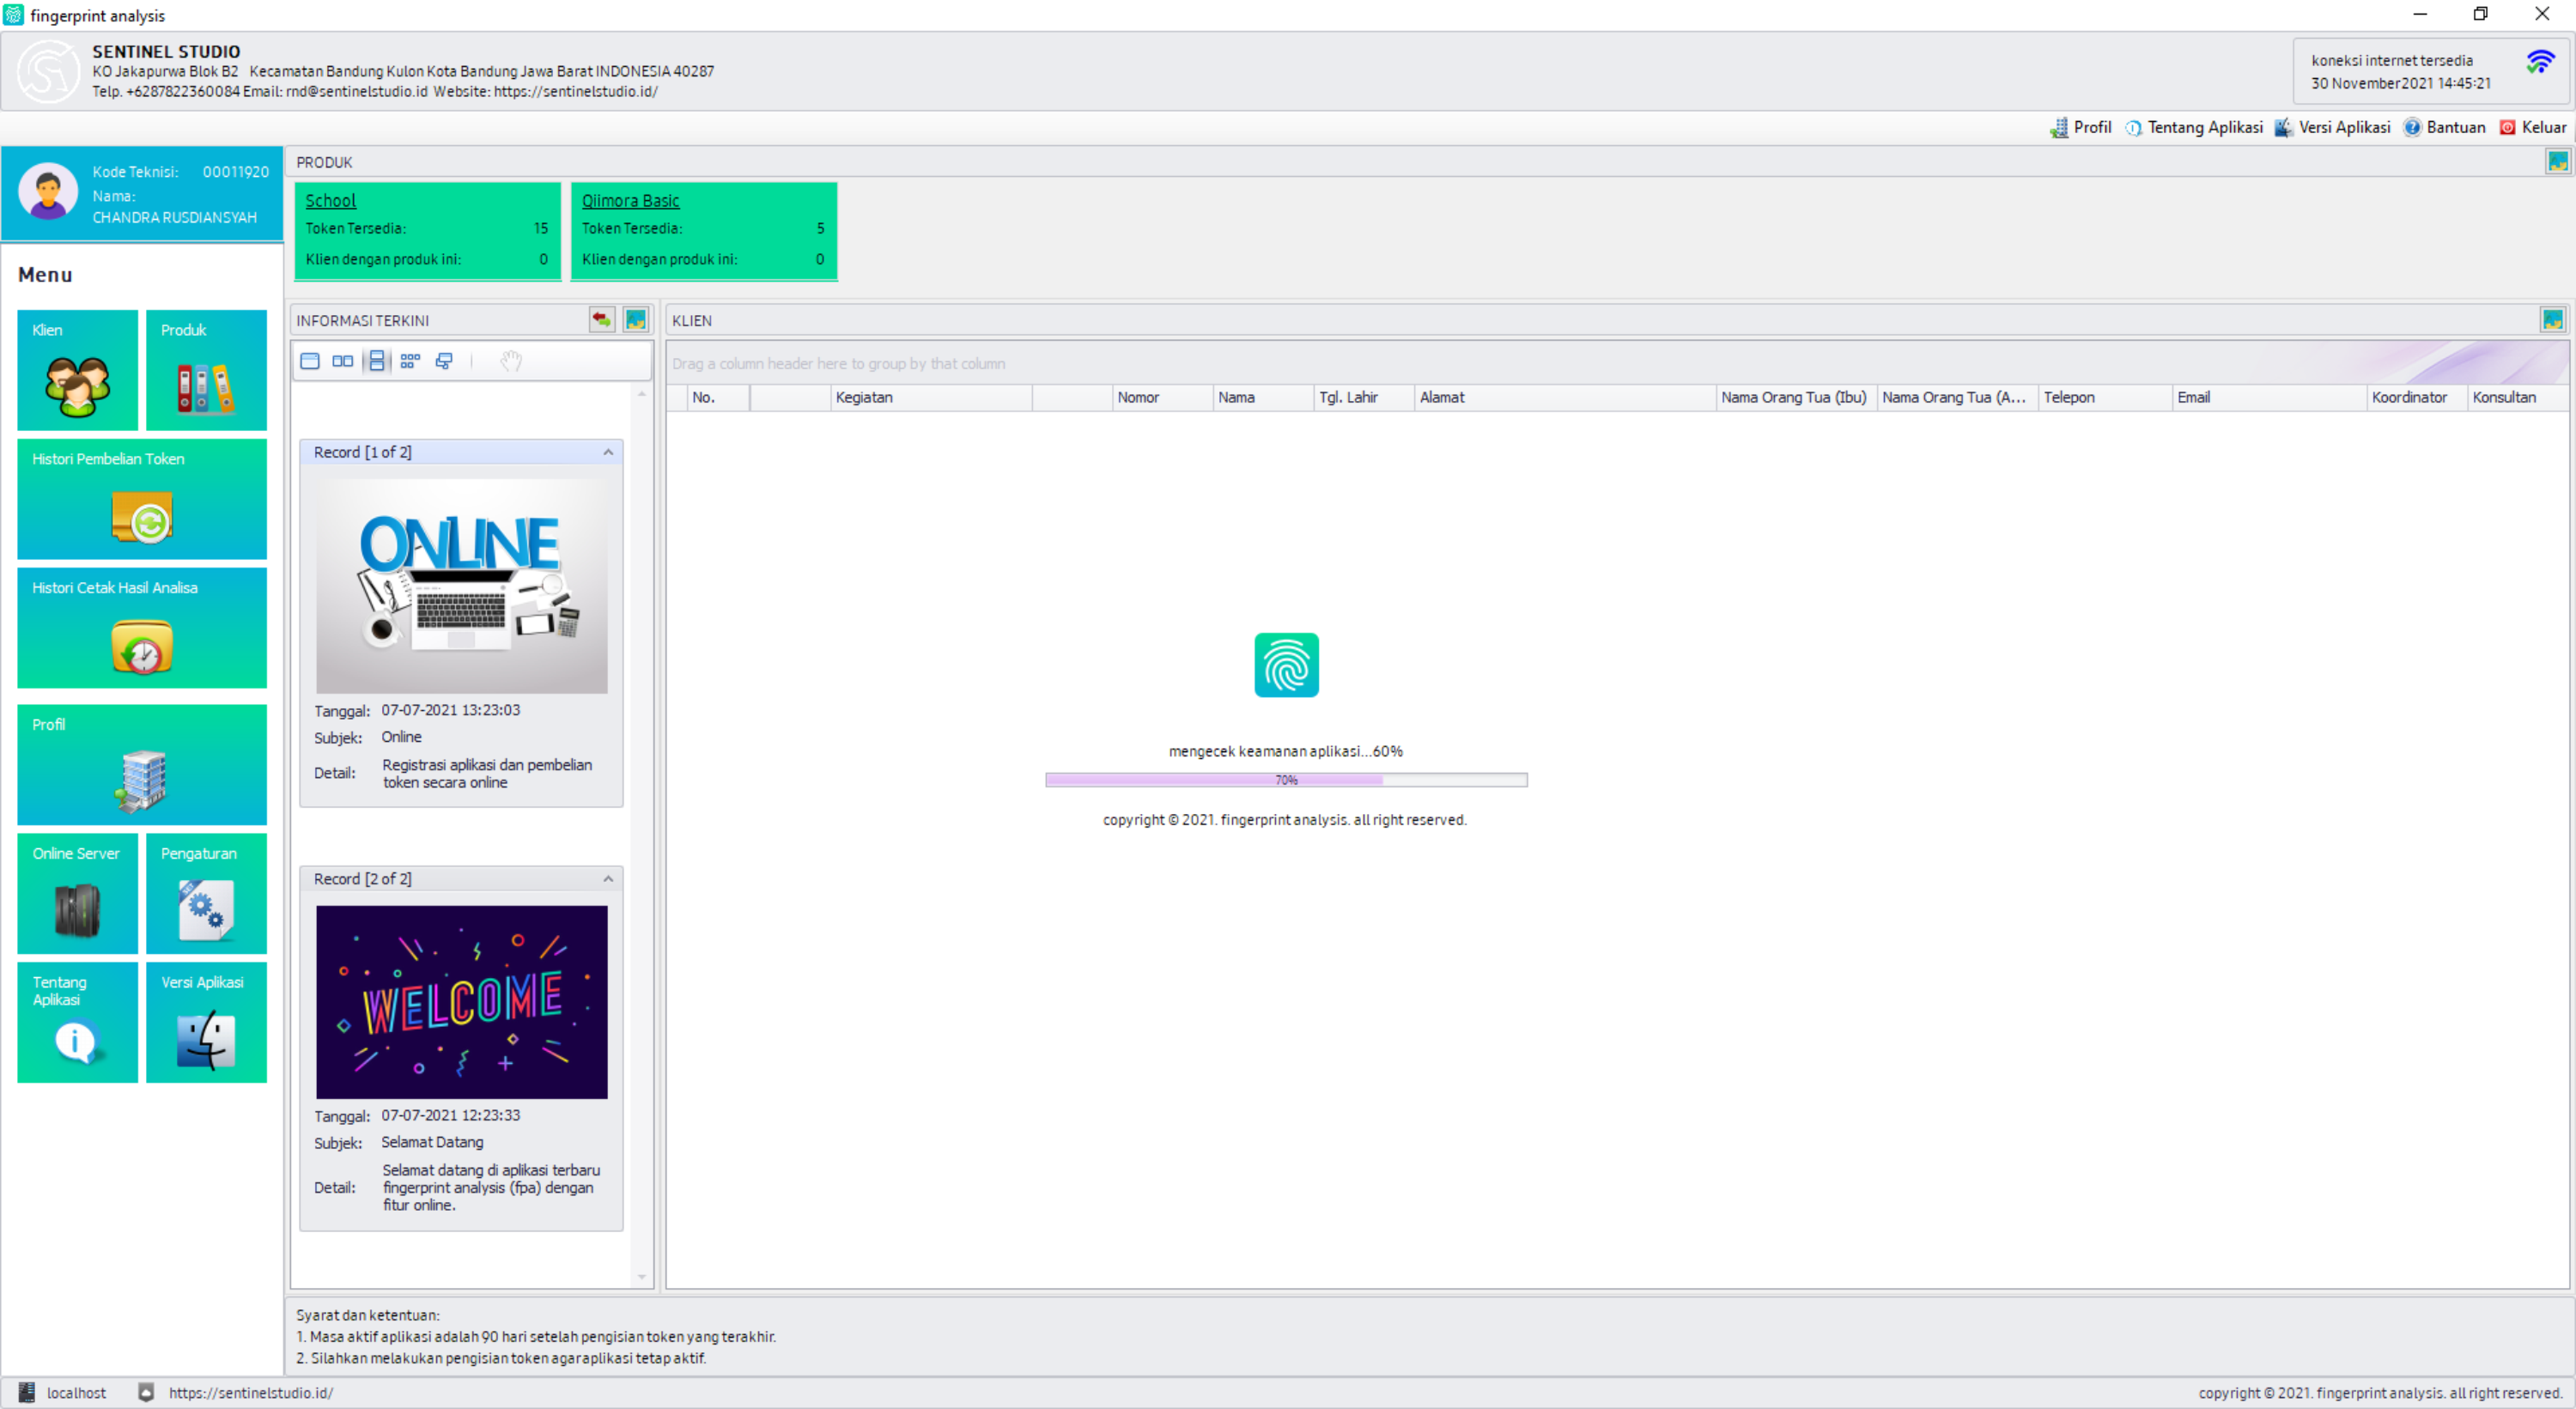This screenshot has width=2576, height=1409.
Task: Open the Klien menu tile
Action: 77,370
